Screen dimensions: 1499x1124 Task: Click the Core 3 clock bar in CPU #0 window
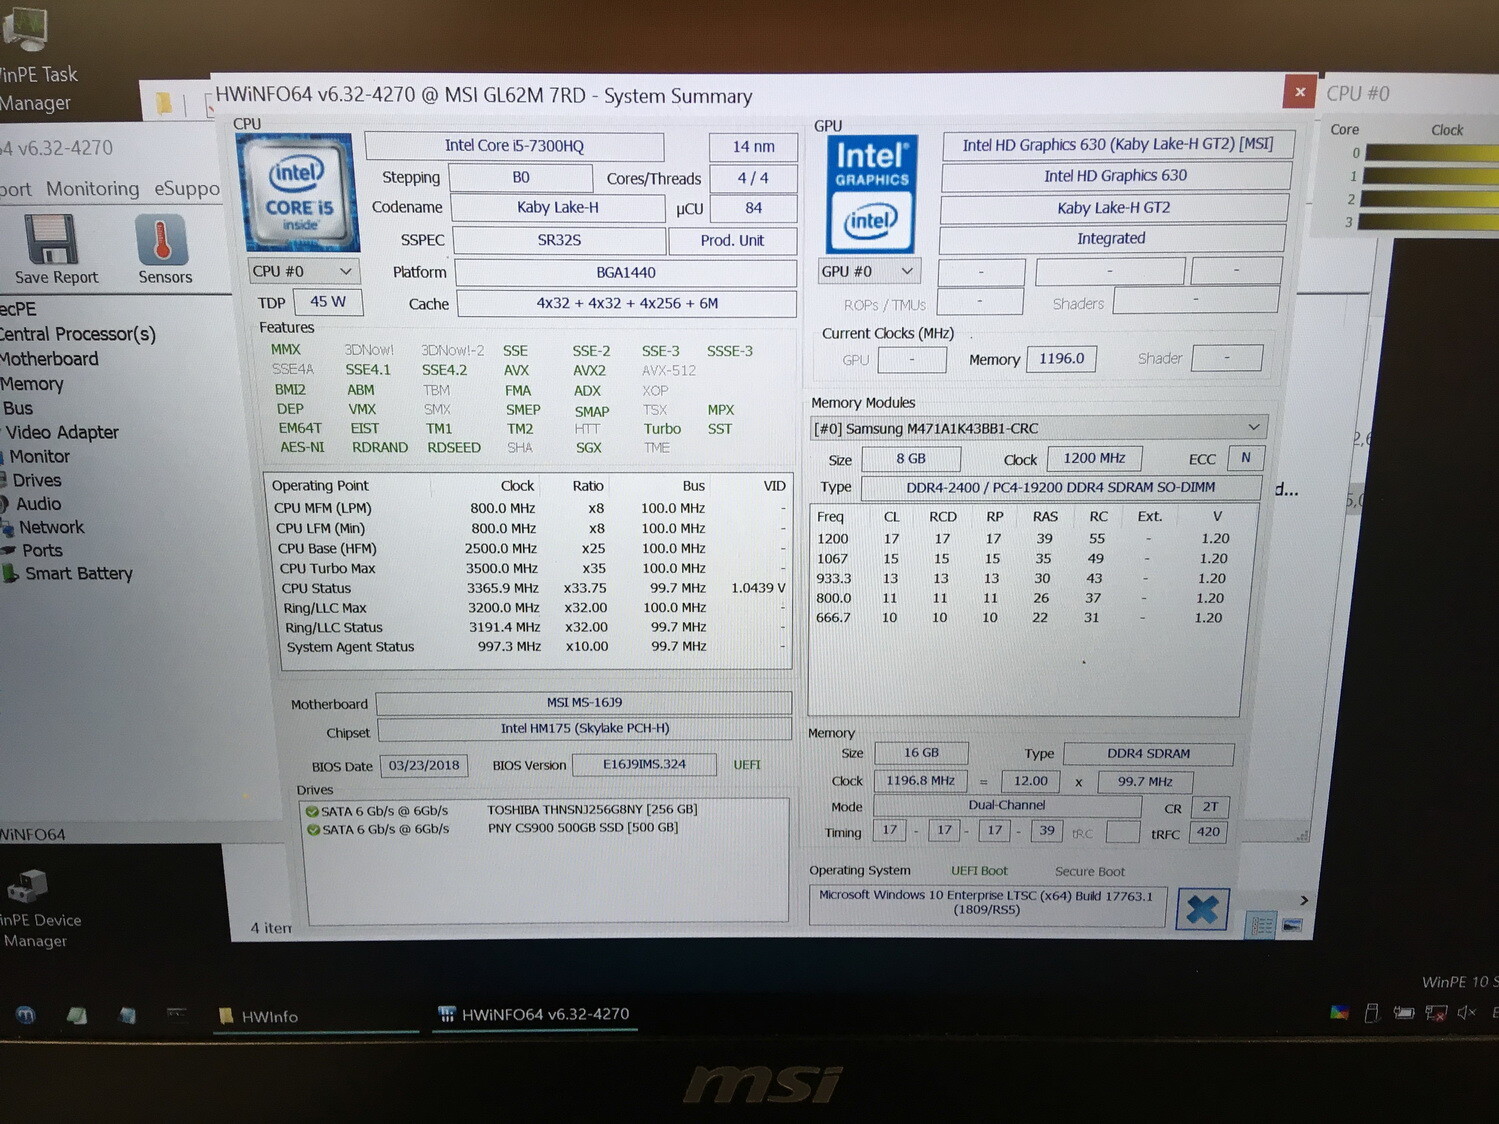point(1428,222)
